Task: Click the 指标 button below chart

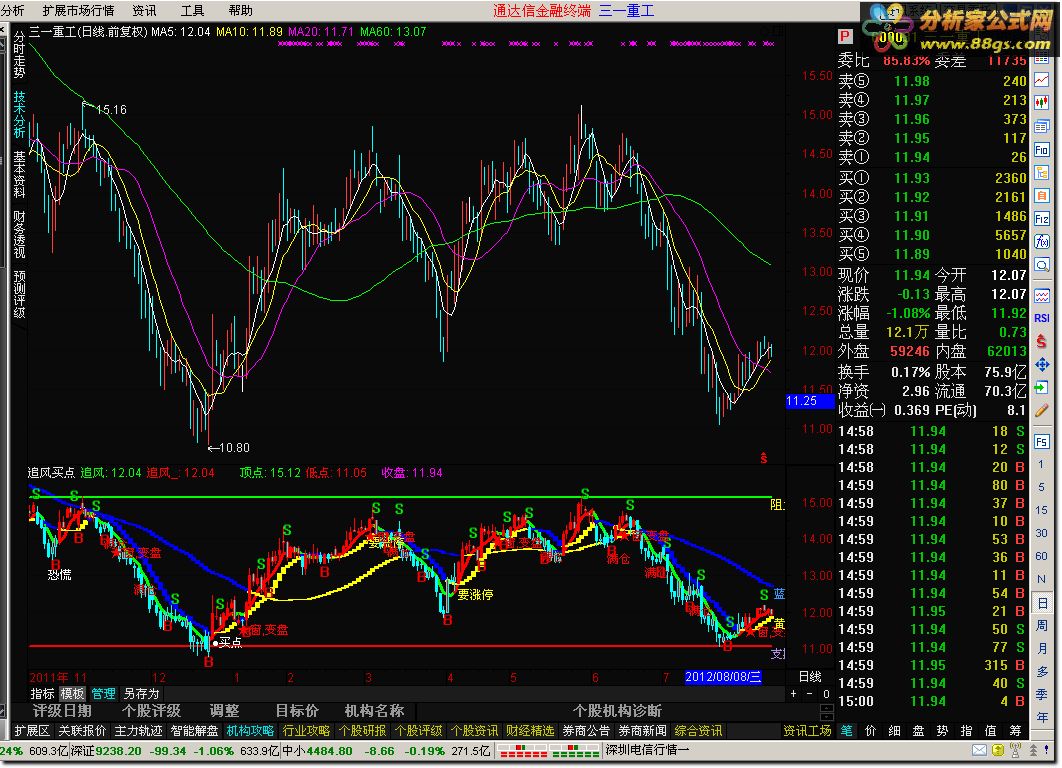Action: tap(42, 694)
